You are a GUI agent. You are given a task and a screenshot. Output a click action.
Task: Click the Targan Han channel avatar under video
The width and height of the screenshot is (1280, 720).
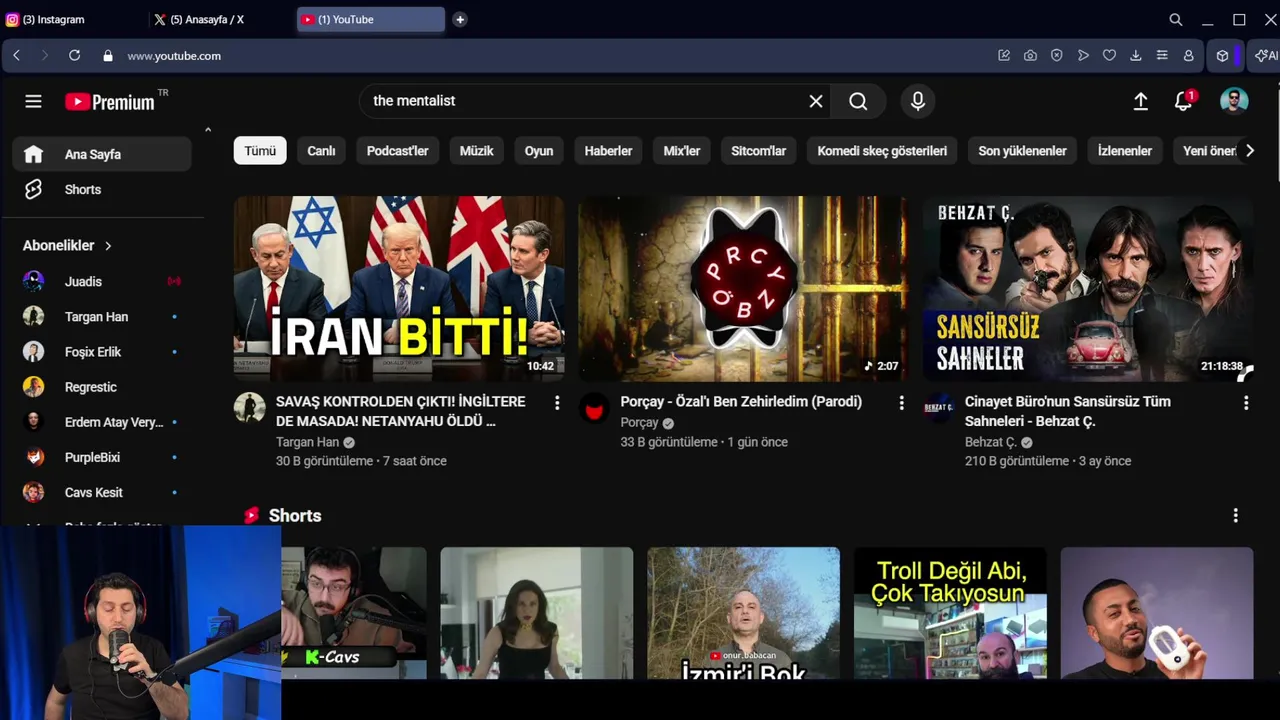250,408
